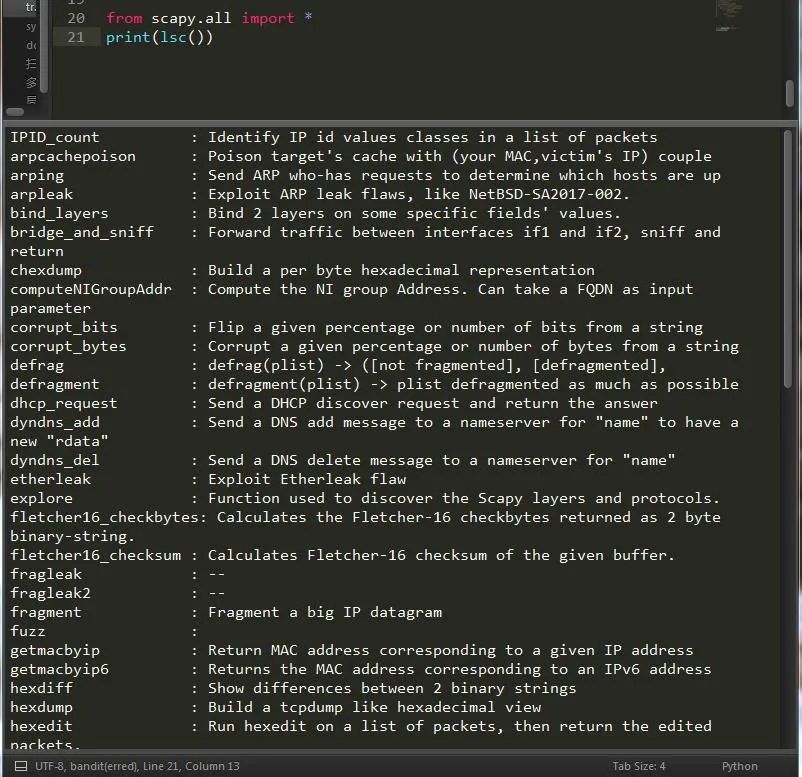This screenshot has width=802, height=777.
Task: Click 'getmacbyip6' in the output
Action: point(59,669)
